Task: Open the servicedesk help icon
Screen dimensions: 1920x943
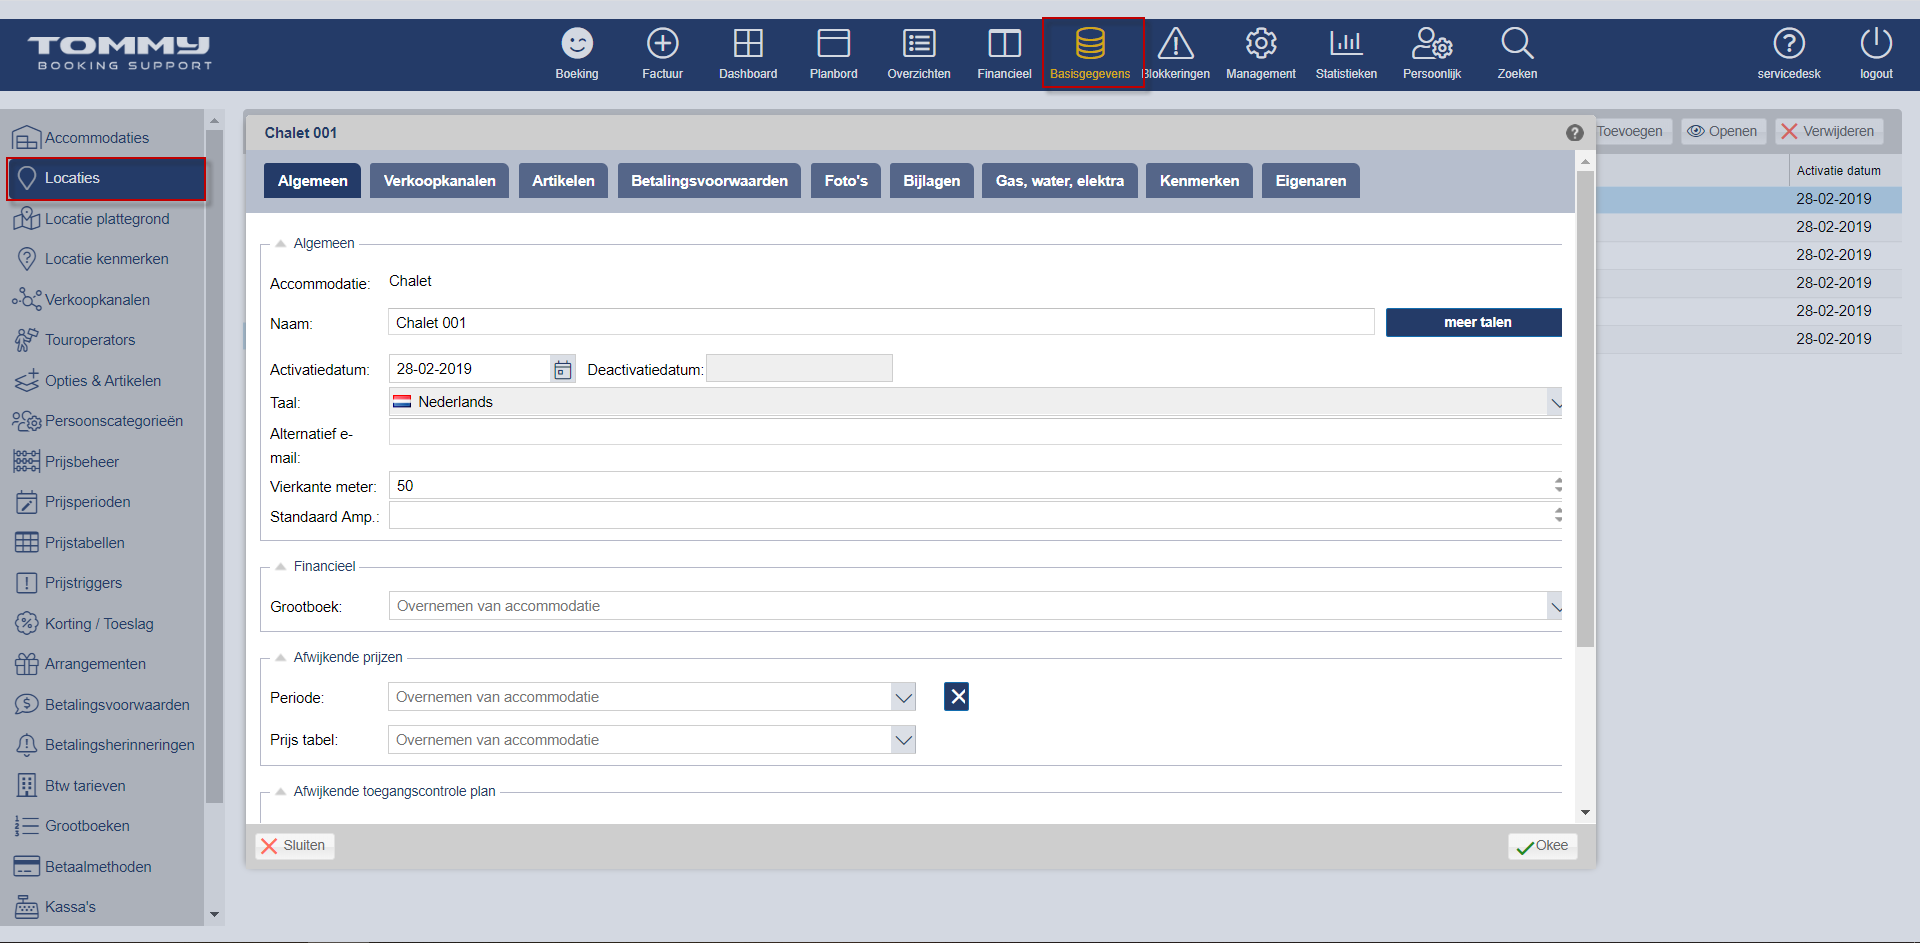Action: [1789, 44]
